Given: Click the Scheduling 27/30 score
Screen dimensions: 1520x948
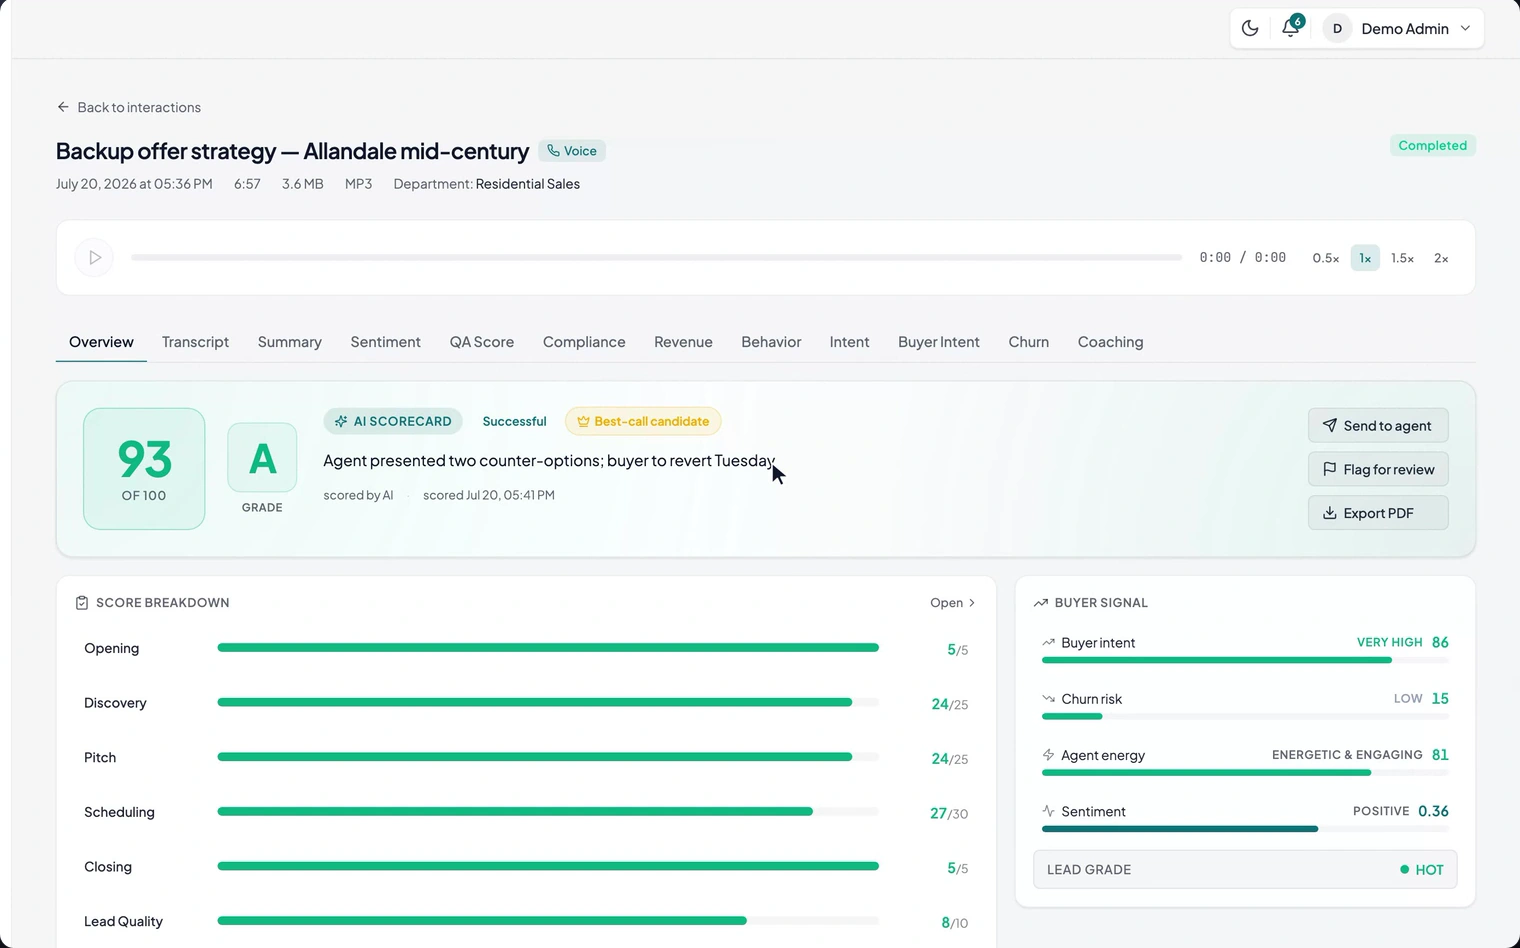Looking at the screenshot, I should click(x=949, y=814).
